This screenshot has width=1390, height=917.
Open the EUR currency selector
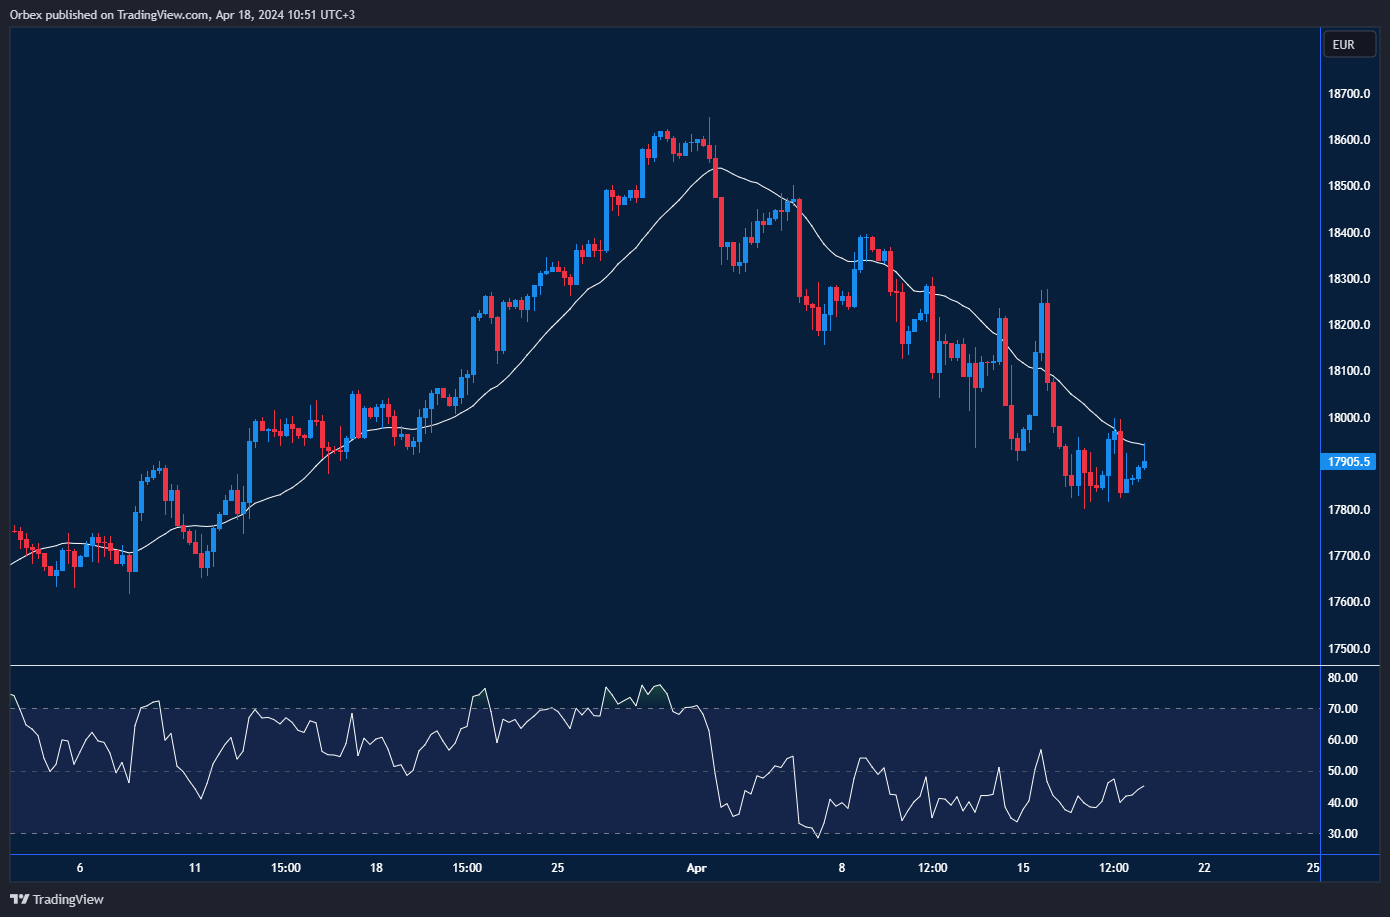(x=1343, y=45)
